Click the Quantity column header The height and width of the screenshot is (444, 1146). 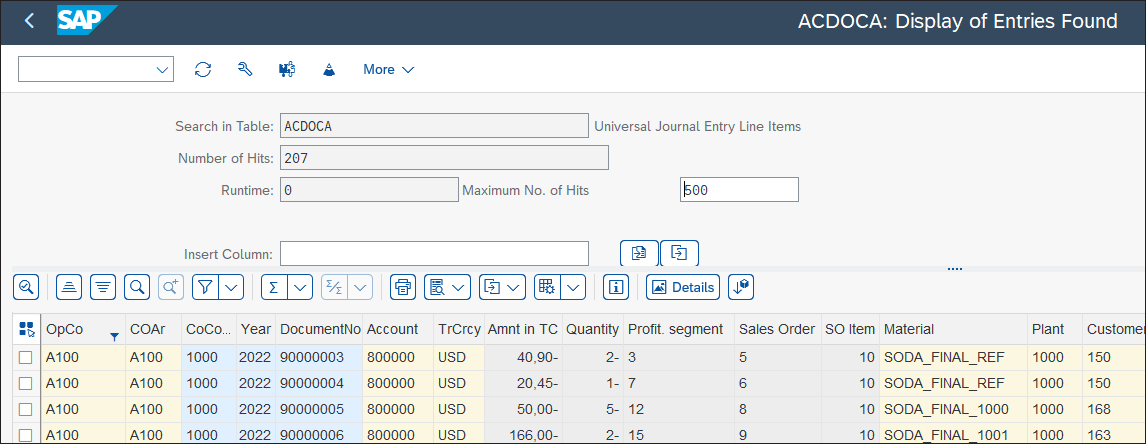[593, 329]
